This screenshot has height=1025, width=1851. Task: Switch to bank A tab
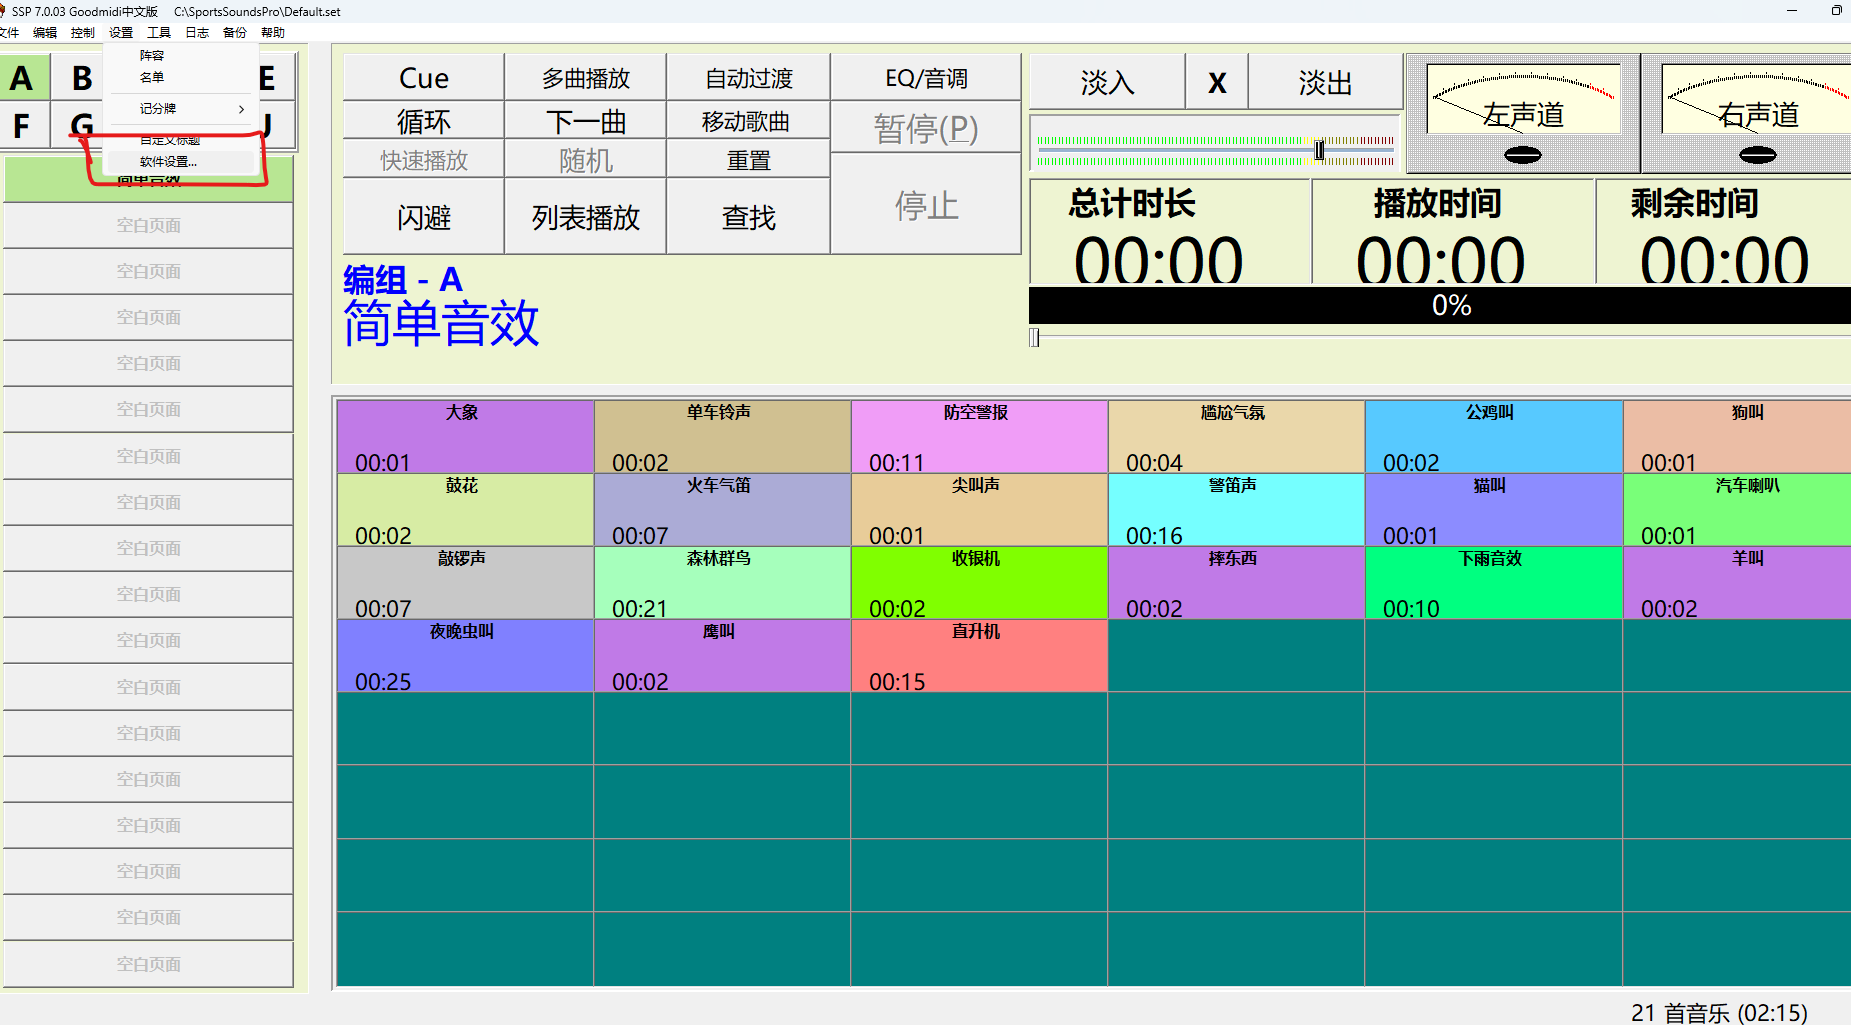pyautogui.click(x=22, y=78)
